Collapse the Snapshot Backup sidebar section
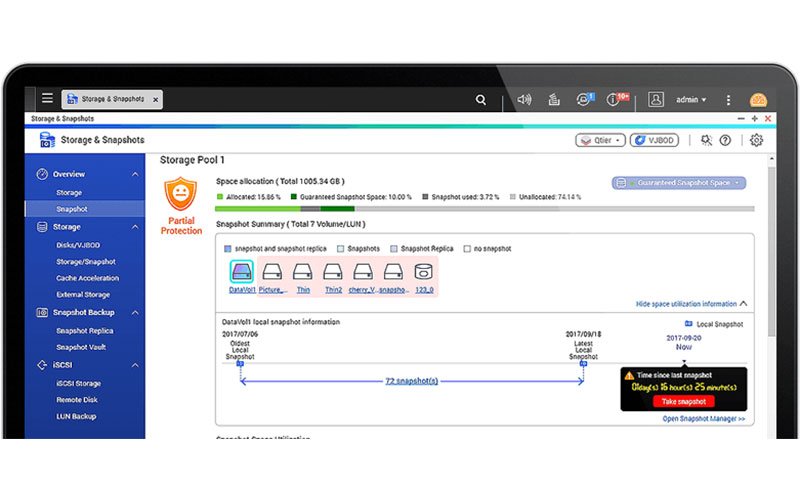This screenshot has height=500, width=800. (x=135, y=312)
